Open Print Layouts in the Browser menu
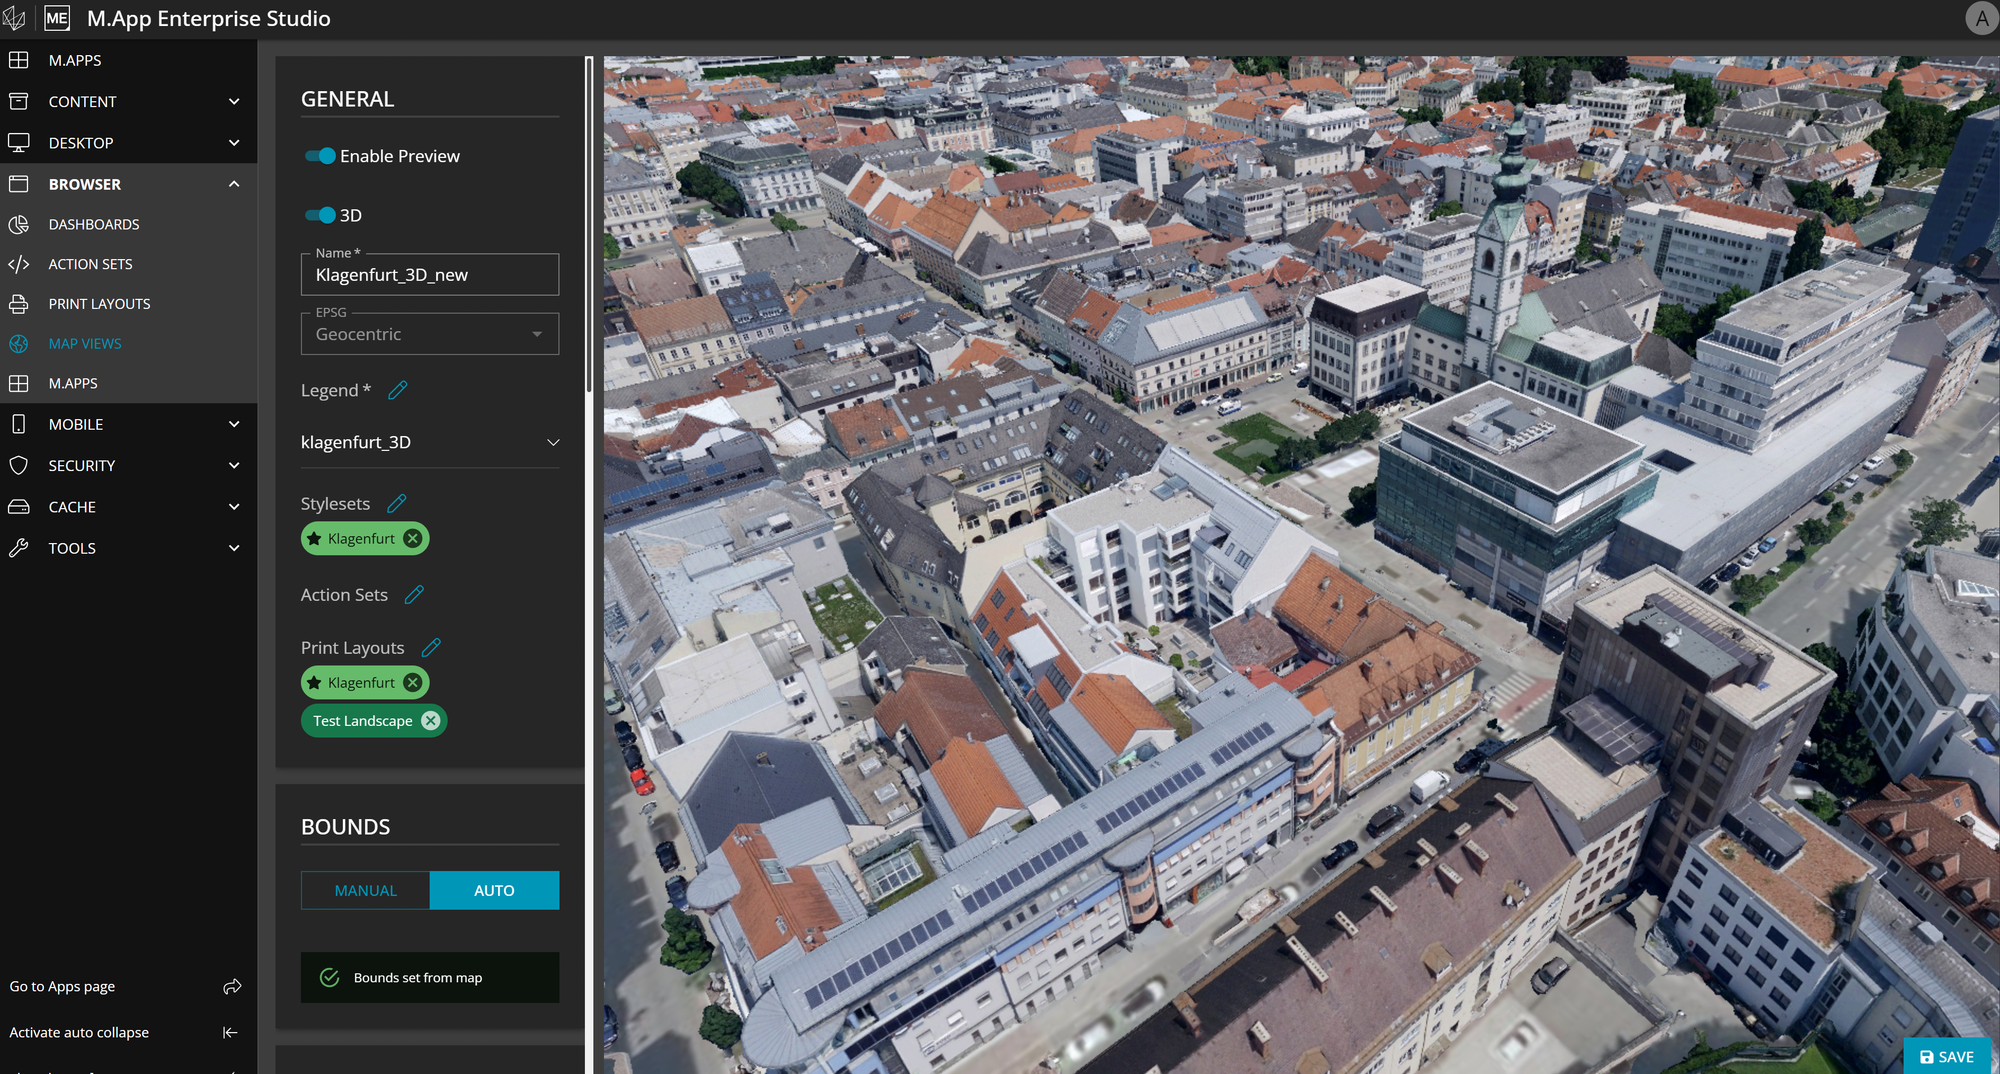Screen dimensions: 2000x1074 click(128, 304)
